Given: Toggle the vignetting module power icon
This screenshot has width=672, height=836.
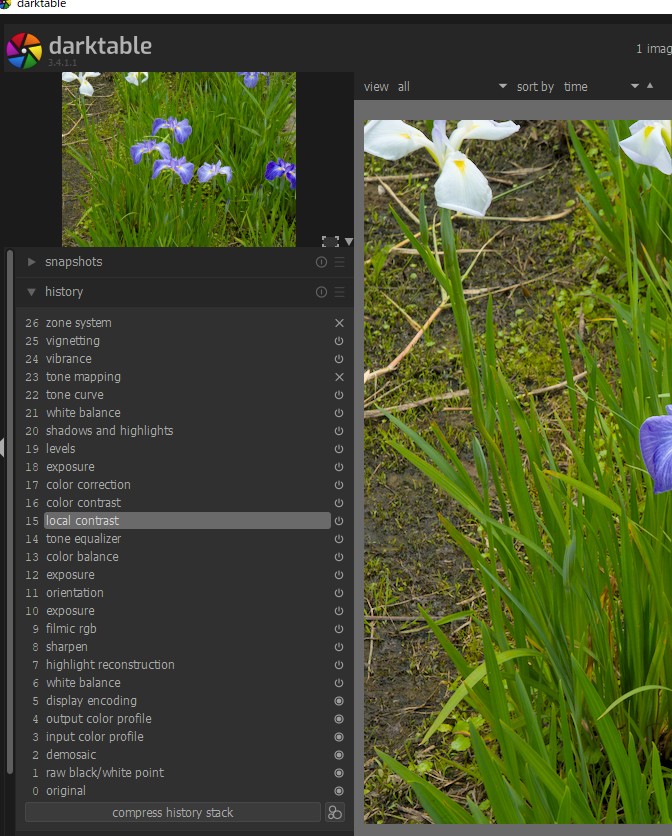Looking at the screenshot, I should point(339,341).
